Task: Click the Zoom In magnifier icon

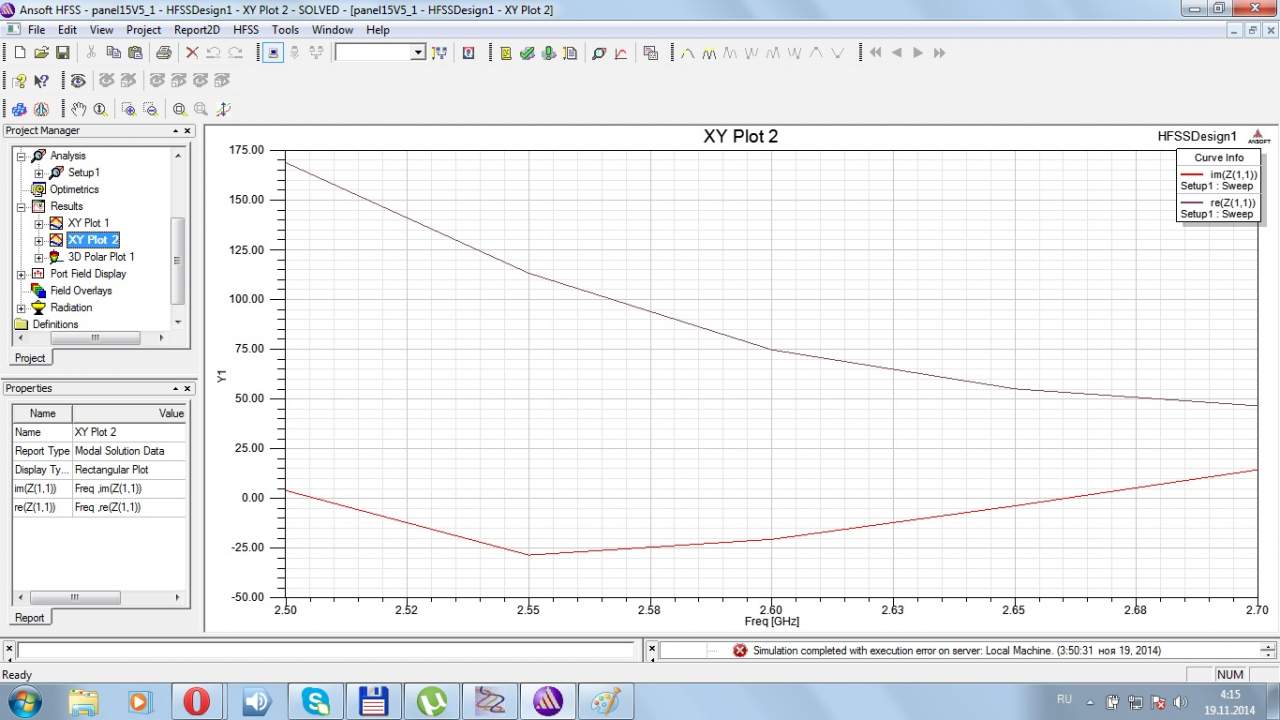Action: click(x=129, y=109)
